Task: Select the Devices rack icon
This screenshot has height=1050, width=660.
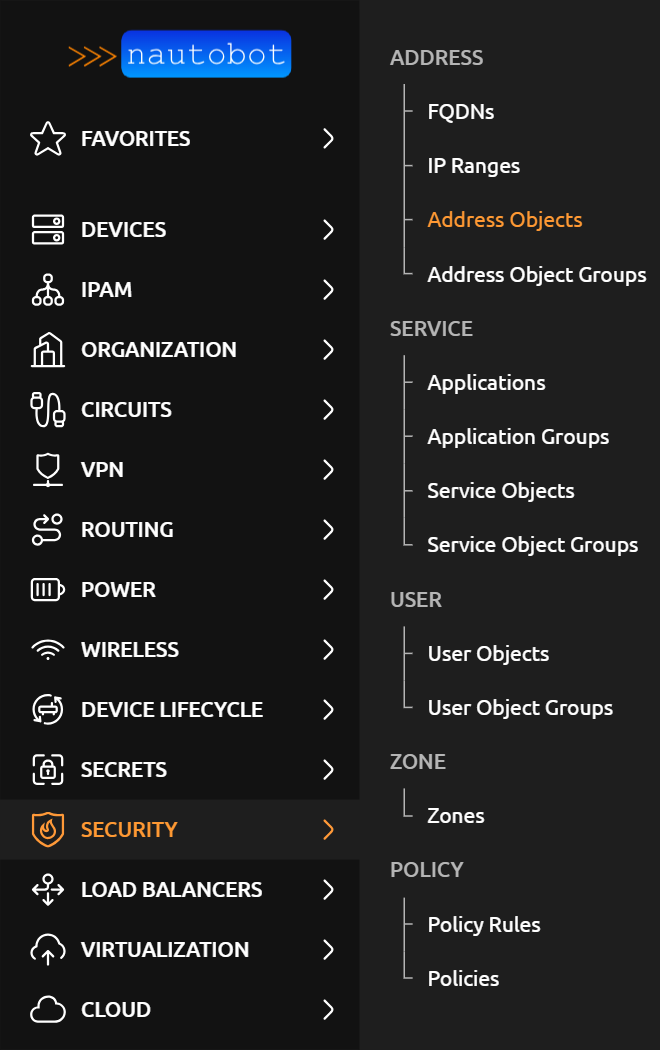Action: pyautogui.click(x=47, y=229)
